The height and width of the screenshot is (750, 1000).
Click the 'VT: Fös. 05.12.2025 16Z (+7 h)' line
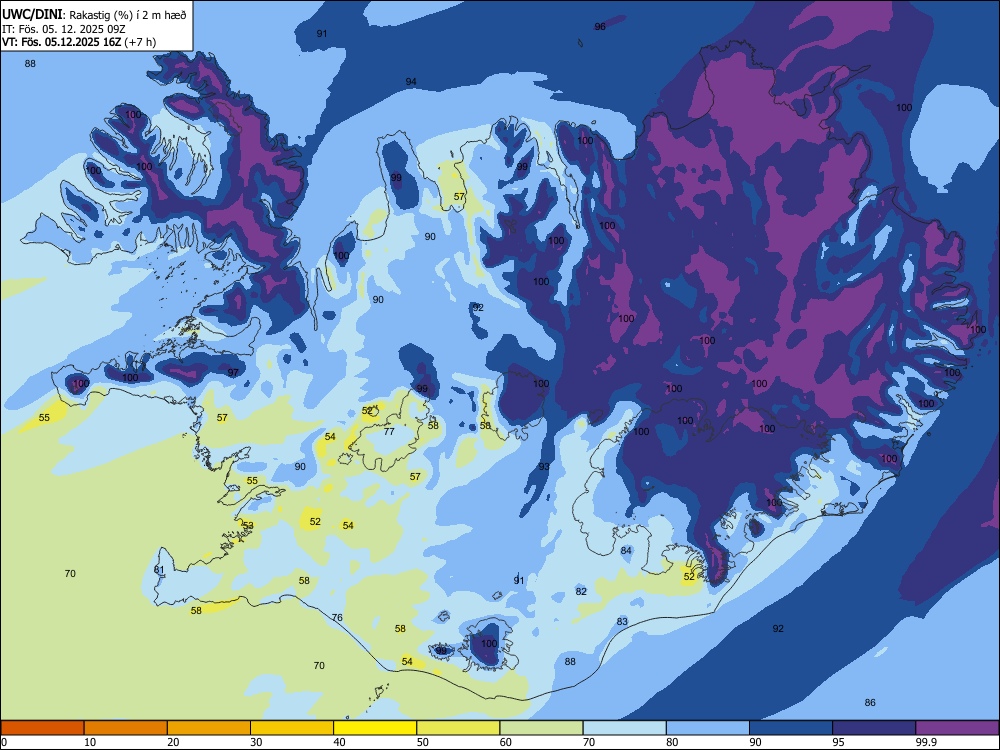(x=79, y=42)
